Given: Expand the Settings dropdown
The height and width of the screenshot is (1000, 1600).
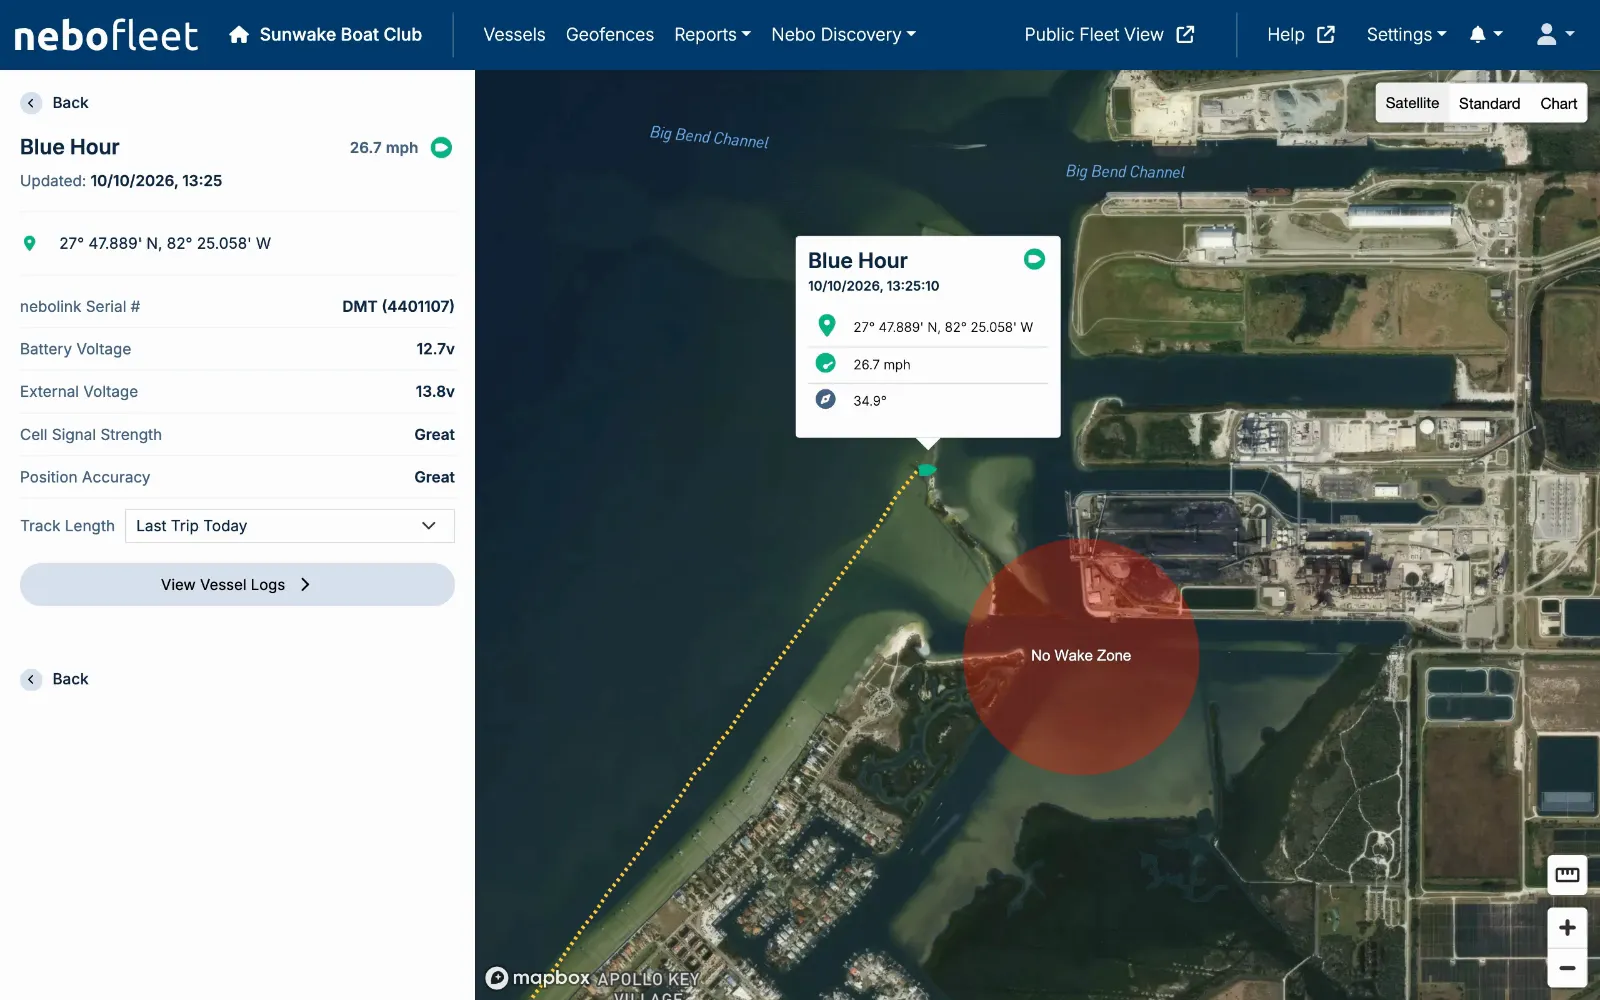Looking at the screenshot, I should [x=1406, y=35].
